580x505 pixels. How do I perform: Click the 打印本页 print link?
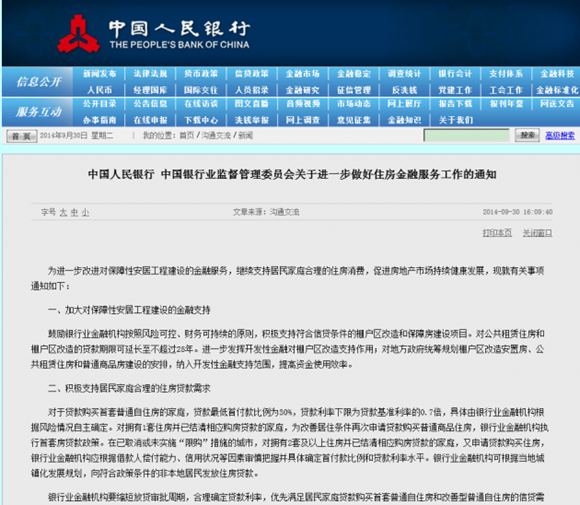click(x=497, y=233)
